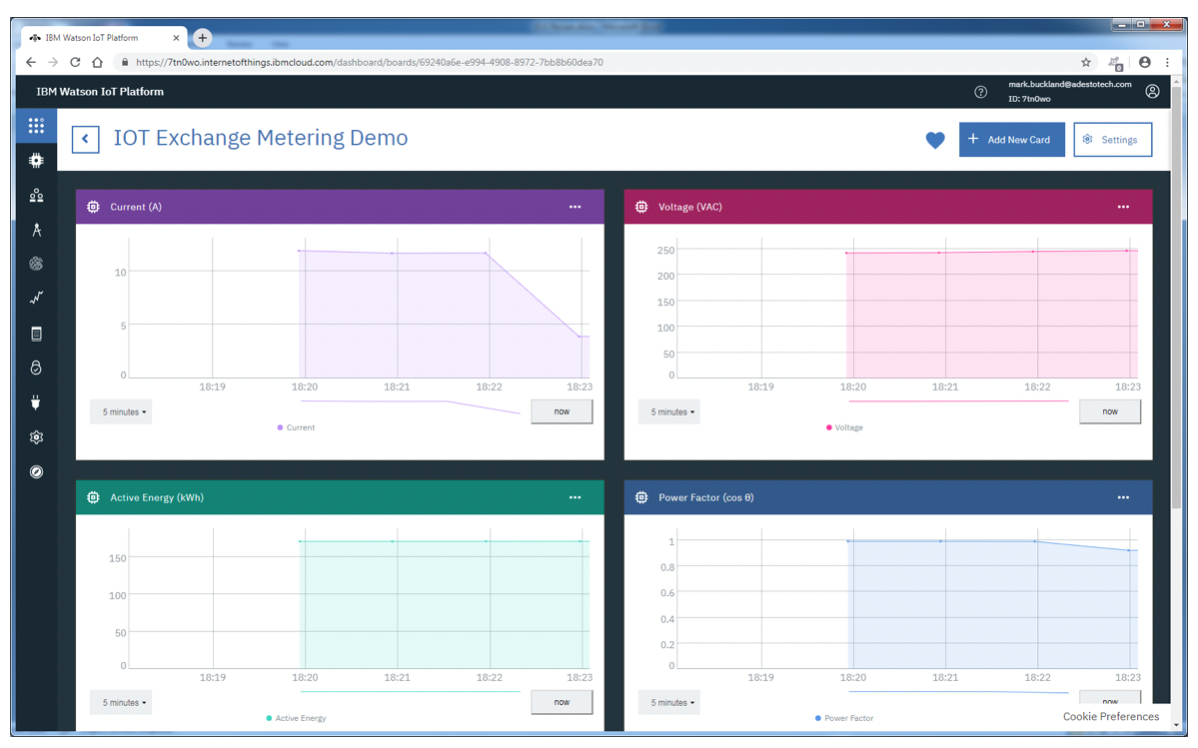Open the Usage chart icon in sidebar
The image size is (1198, 748).
[36, 298]
